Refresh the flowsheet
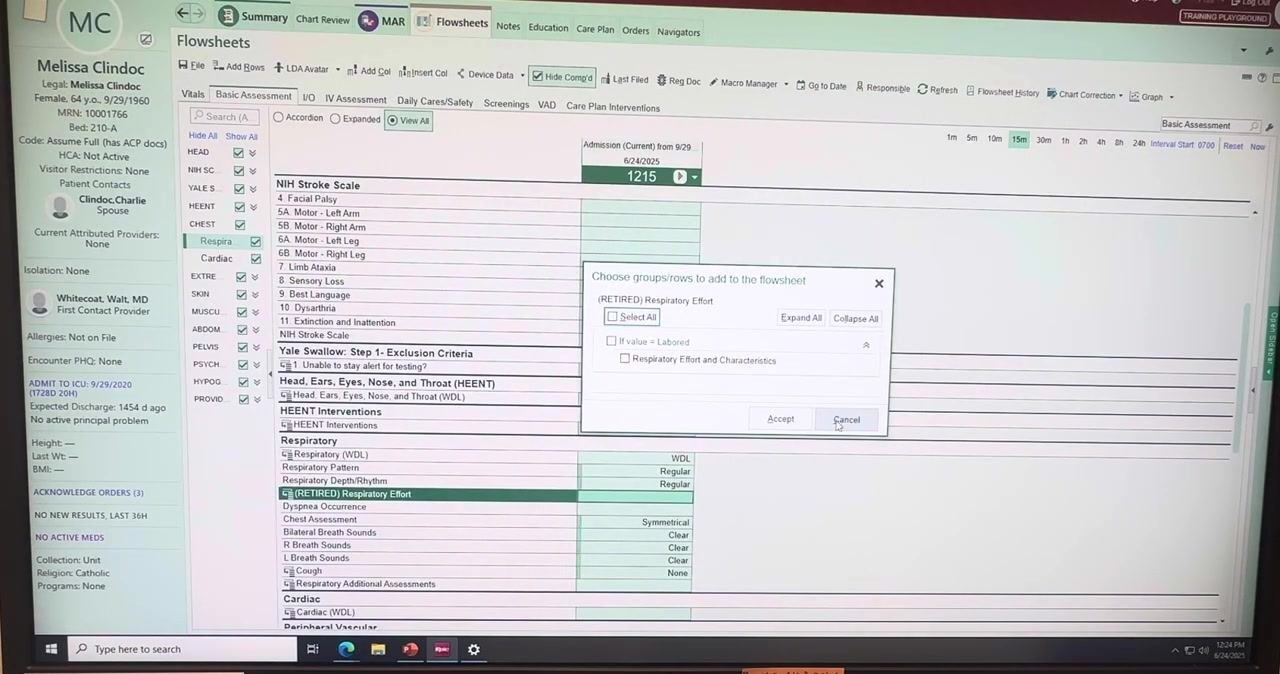Image resolution: width=1280 pixels, height=674 pixels. click(938, 89)
